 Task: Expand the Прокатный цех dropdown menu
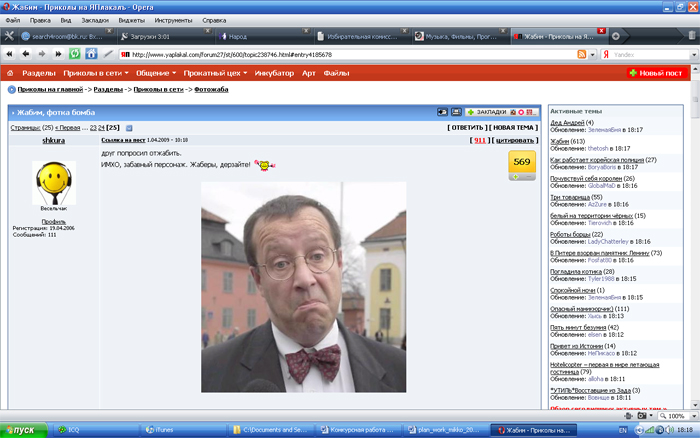tap(215, 73)
